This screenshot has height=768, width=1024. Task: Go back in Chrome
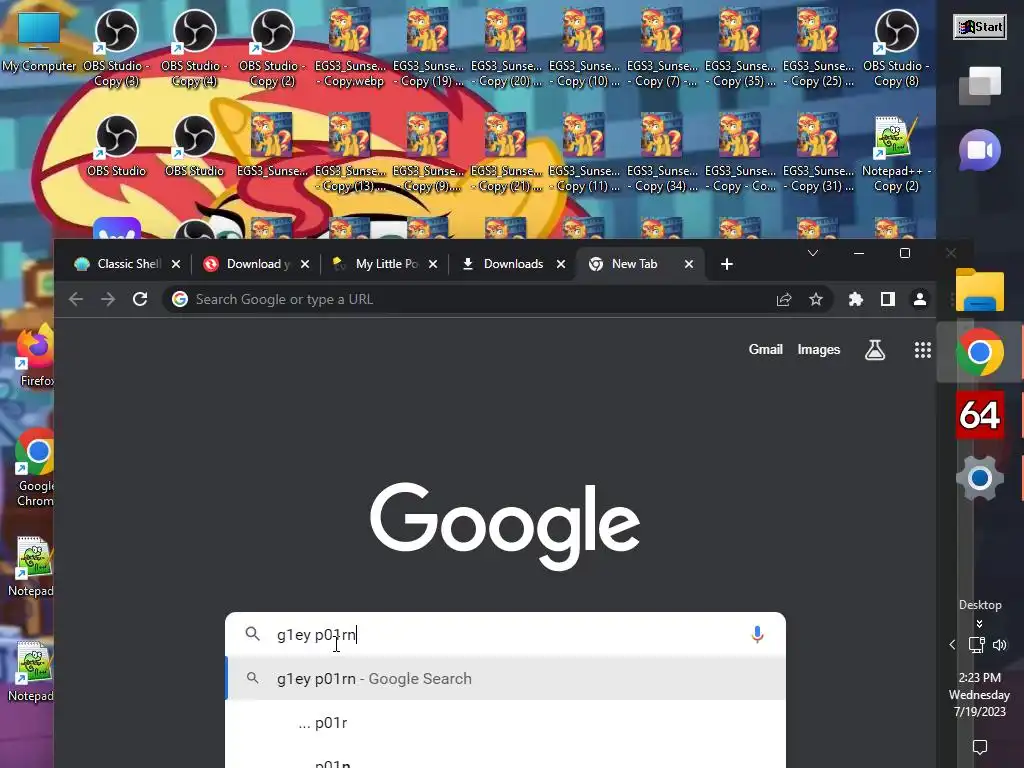[x=76, y=299]
